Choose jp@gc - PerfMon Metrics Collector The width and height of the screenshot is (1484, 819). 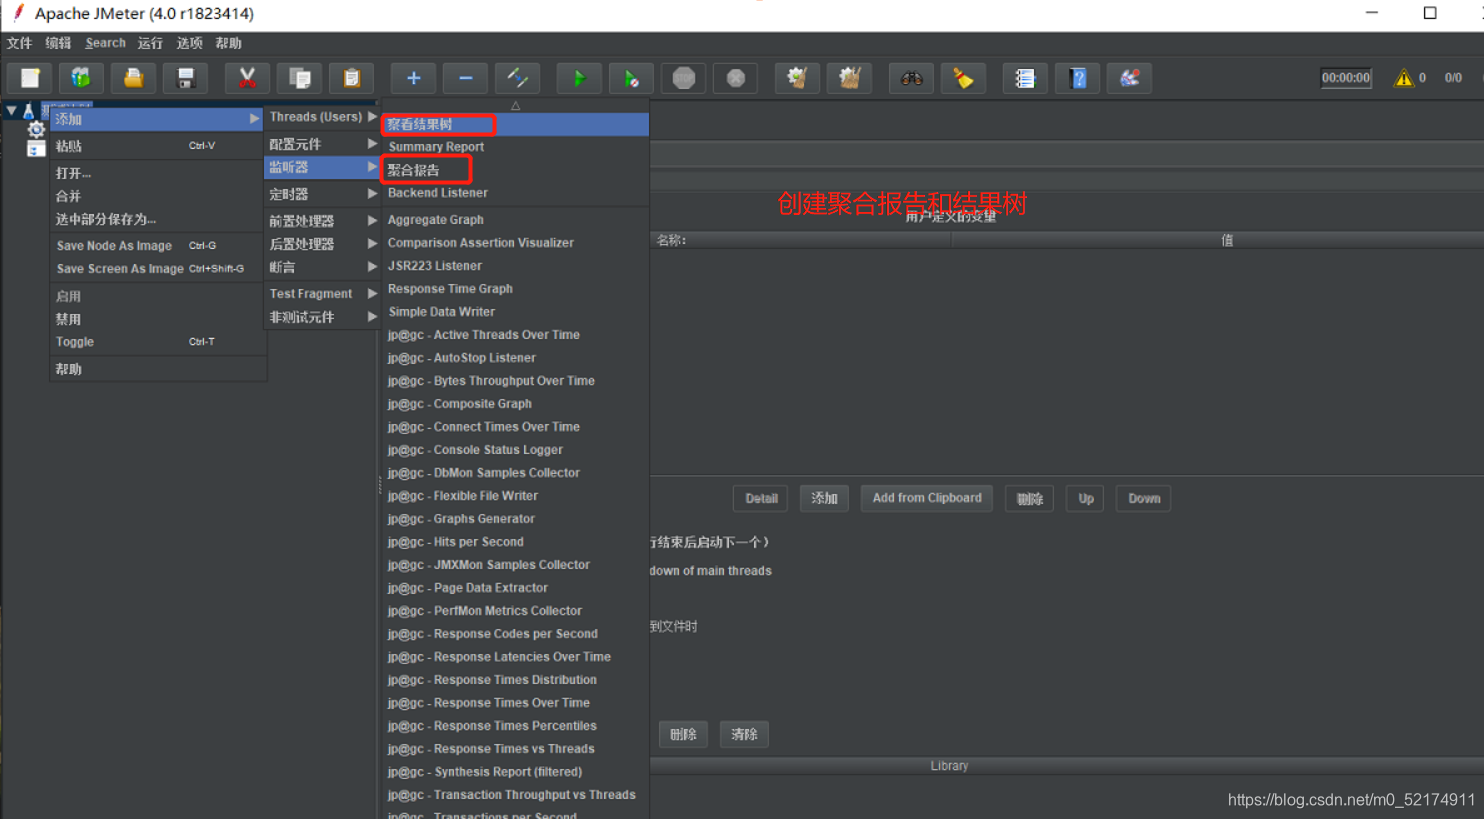pyautogui.click(x=515, y=611)
